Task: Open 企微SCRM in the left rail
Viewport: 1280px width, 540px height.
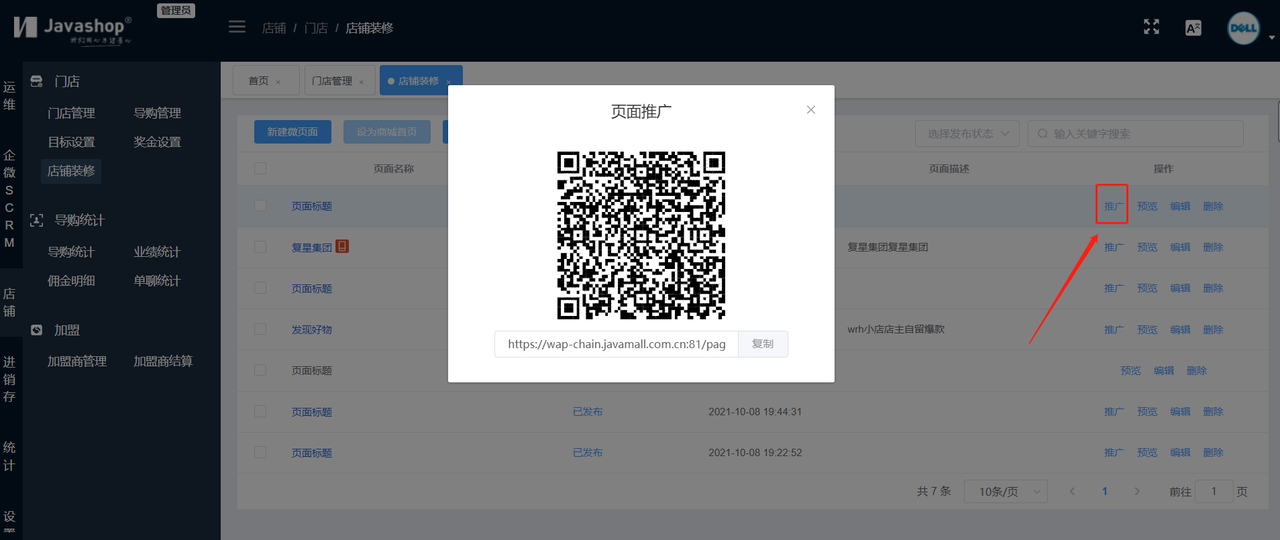Action: tap(9, 200)
